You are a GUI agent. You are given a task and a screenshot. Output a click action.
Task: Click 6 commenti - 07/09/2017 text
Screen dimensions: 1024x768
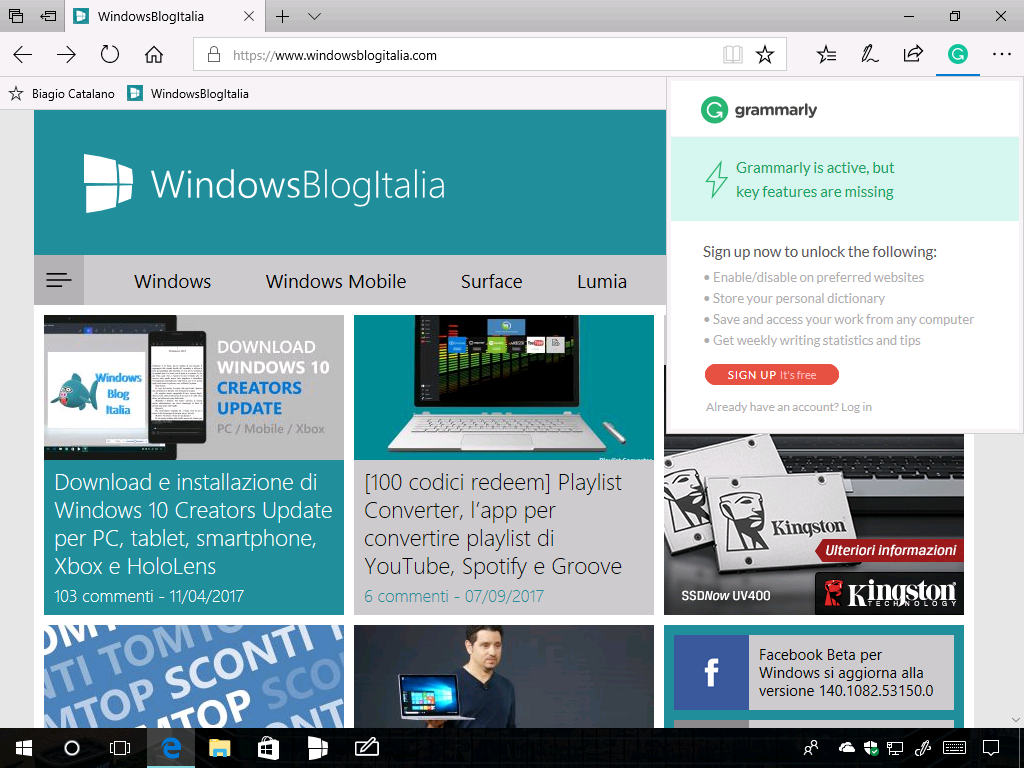[x=454, y=596]
